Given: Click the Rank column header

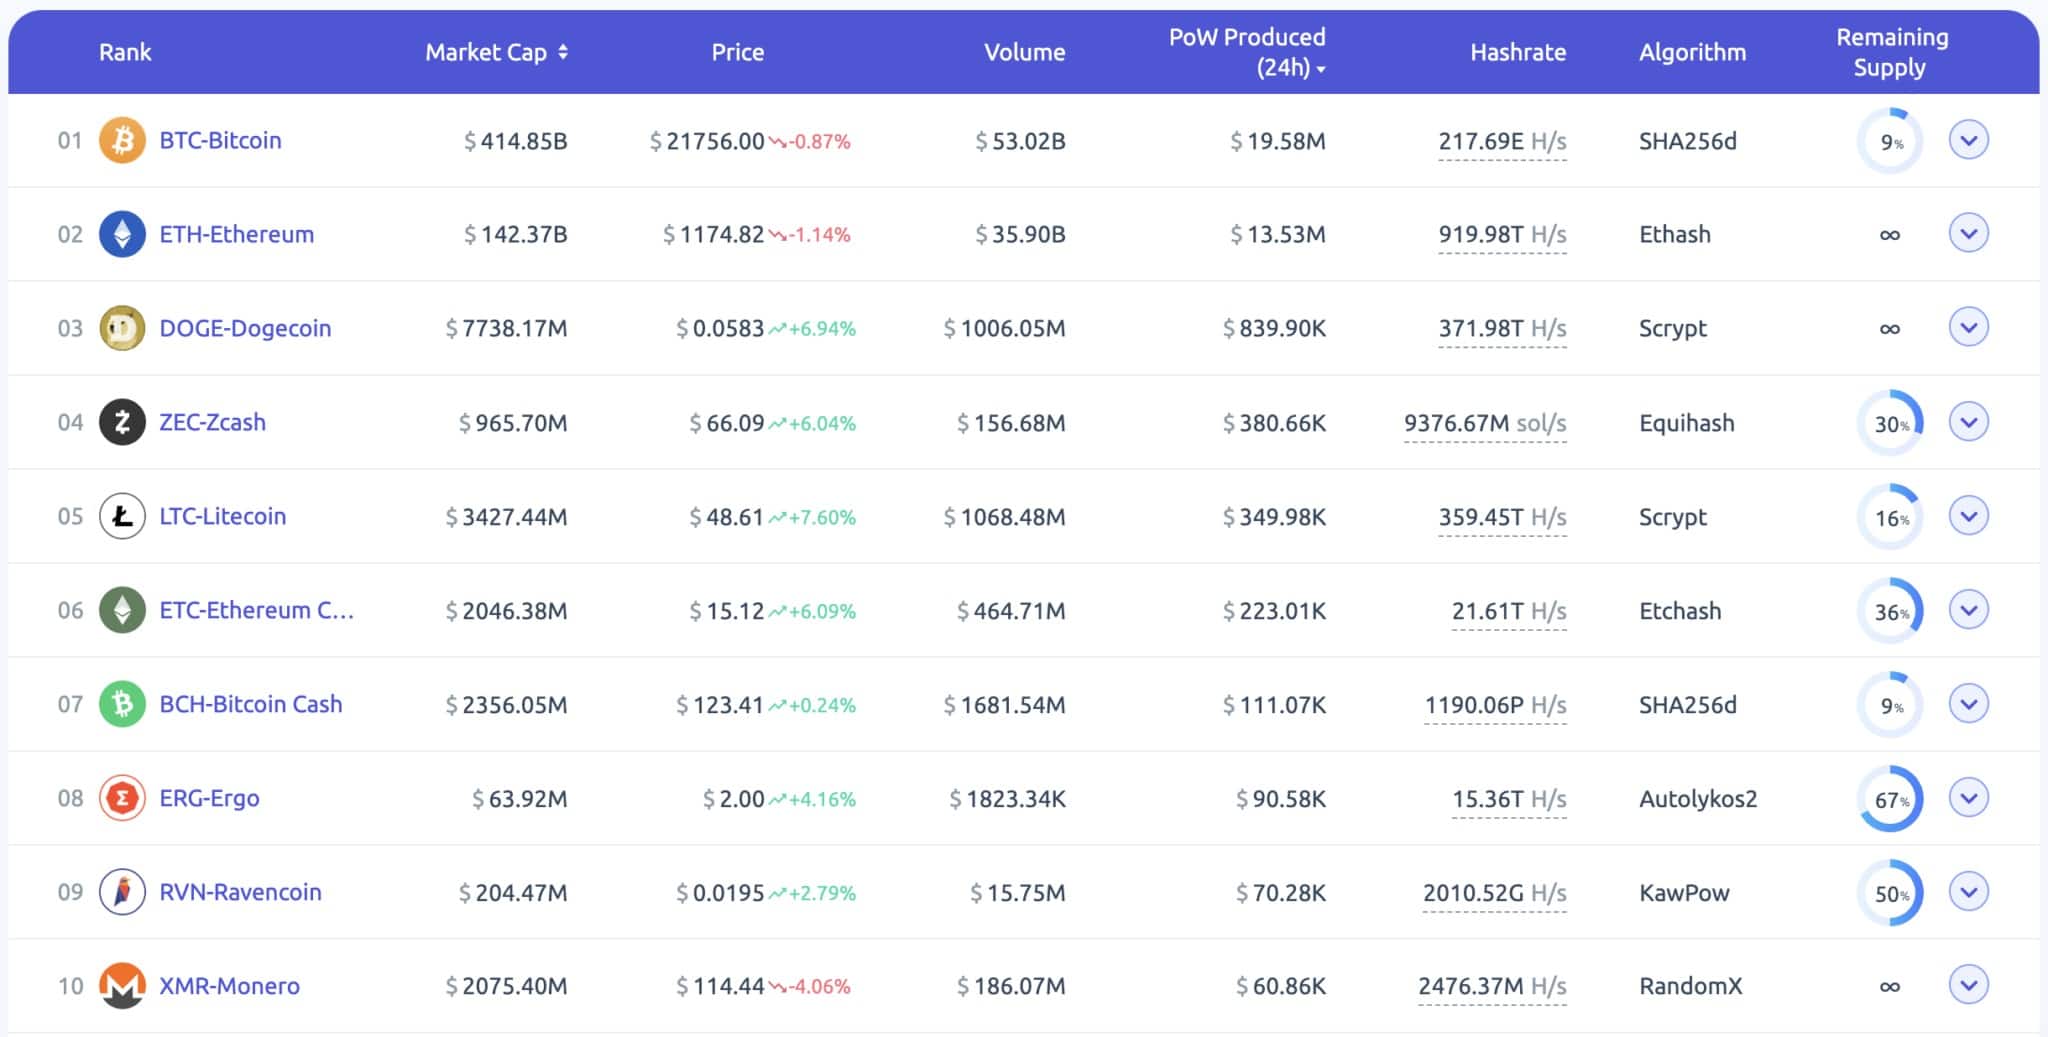Looking at the screenshot, I should point(125,52).
